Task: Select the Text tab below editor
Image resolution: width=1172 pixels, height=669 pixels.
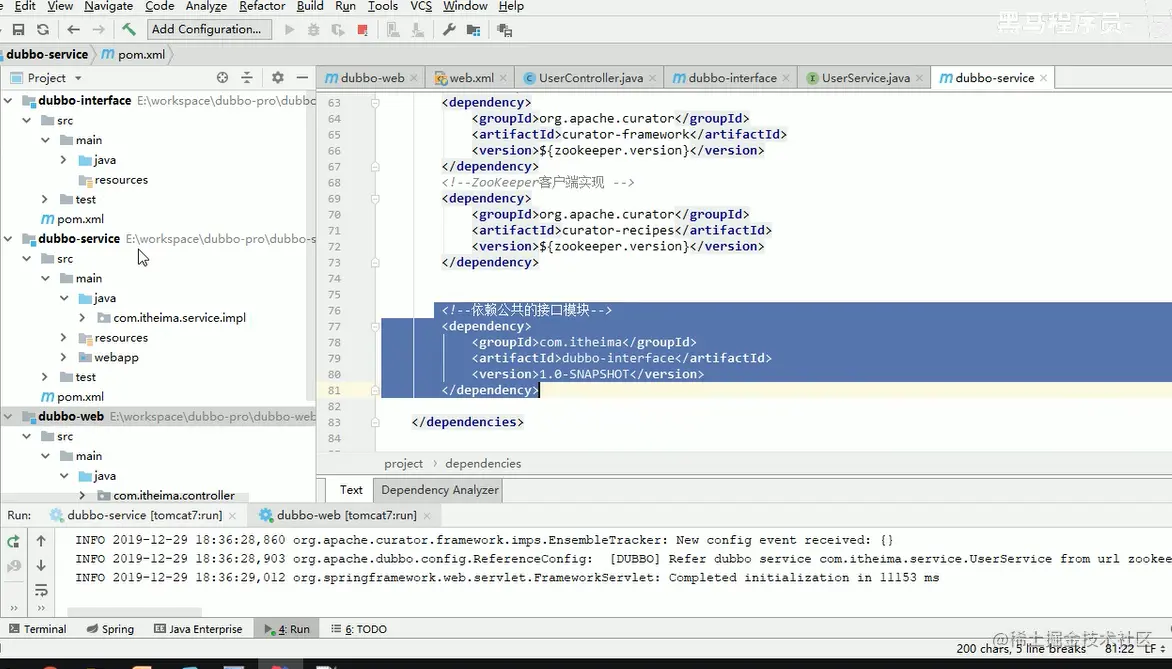Action: coord(351,490)
